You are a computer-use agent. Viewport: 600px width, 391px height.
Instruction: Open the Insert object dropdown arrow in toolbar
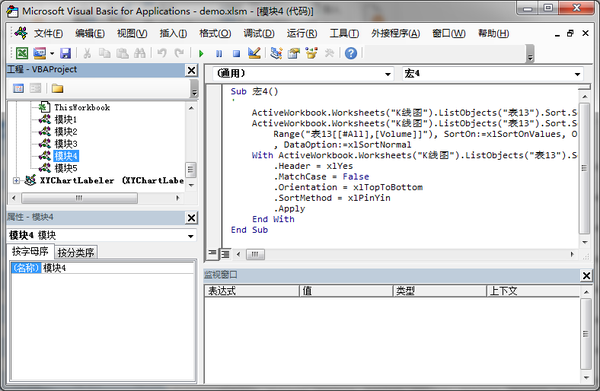coord(52,53)
